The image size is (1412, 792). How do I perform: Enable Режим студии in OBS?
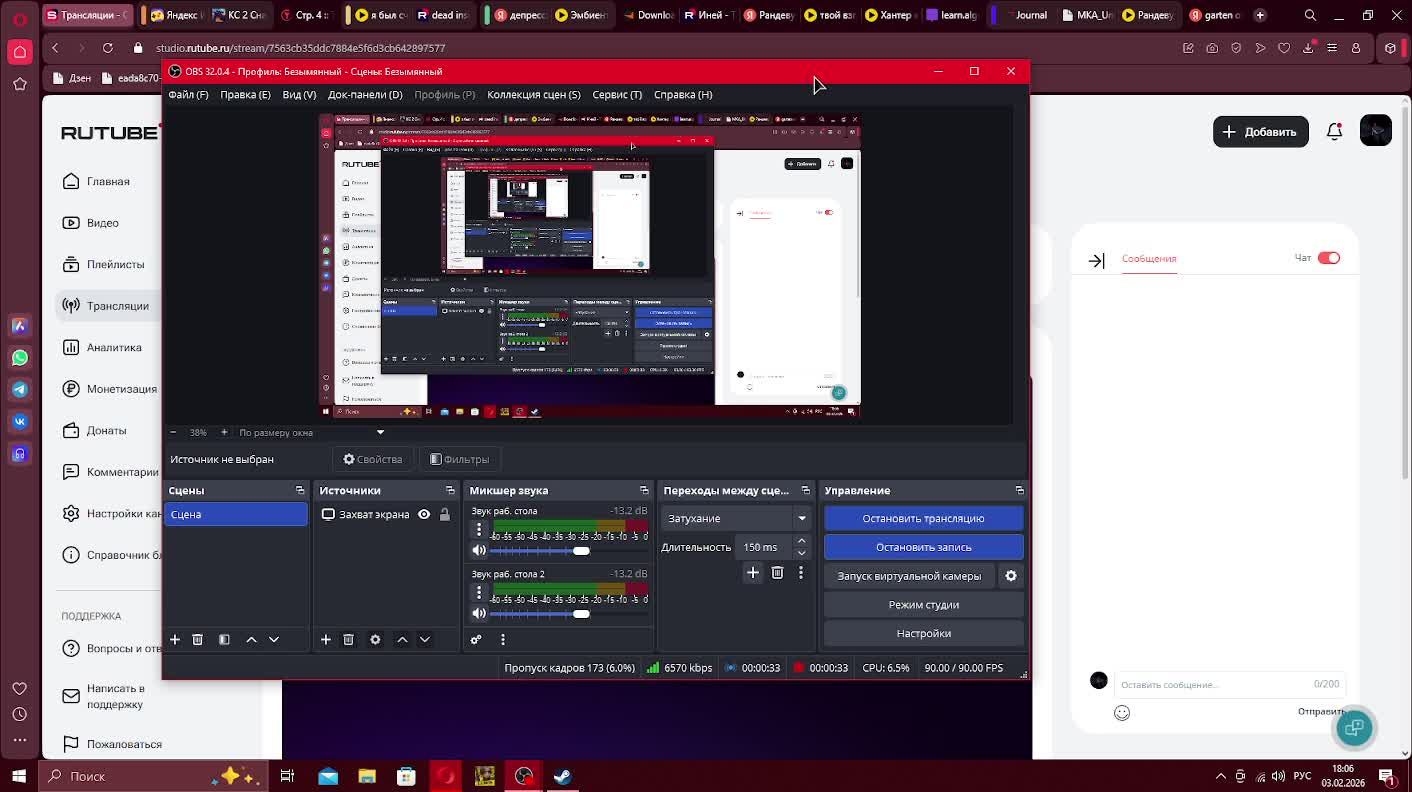pyautogui.click(x=924, y=605)
